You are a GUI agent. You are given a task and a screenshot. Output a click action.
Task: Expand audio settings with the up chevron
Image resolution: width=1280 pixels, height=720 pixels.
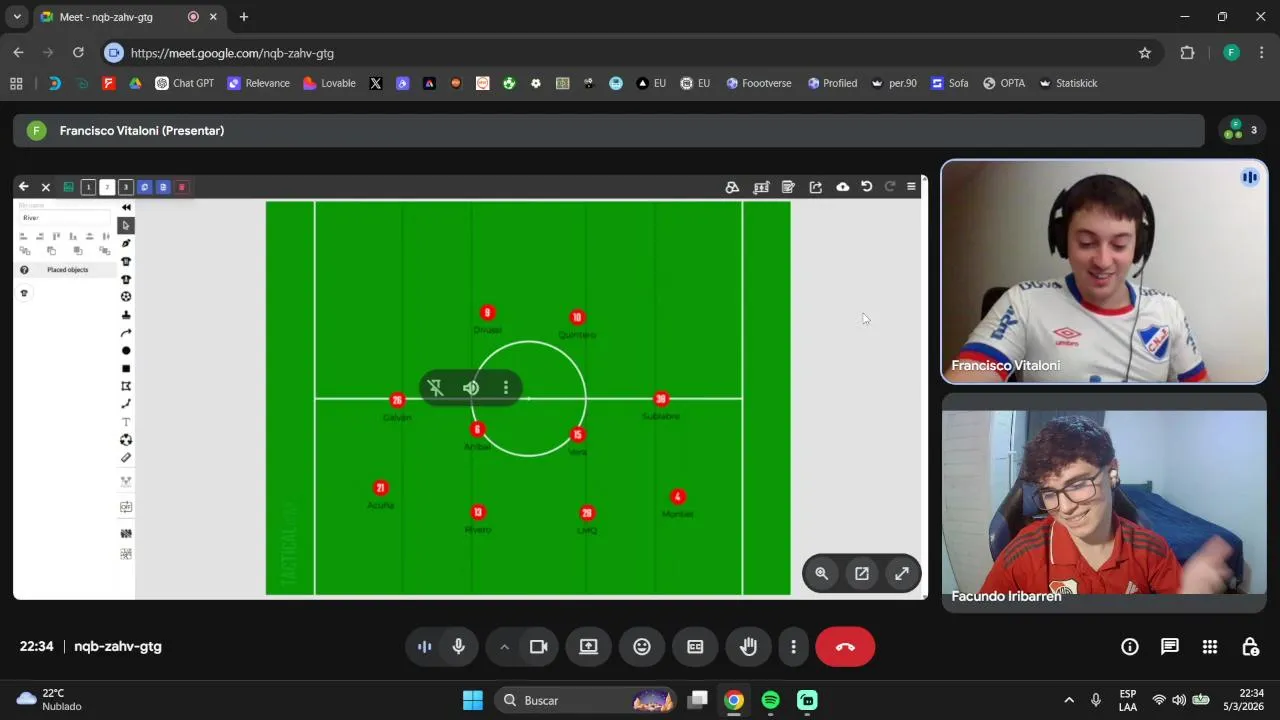(505, 647)
